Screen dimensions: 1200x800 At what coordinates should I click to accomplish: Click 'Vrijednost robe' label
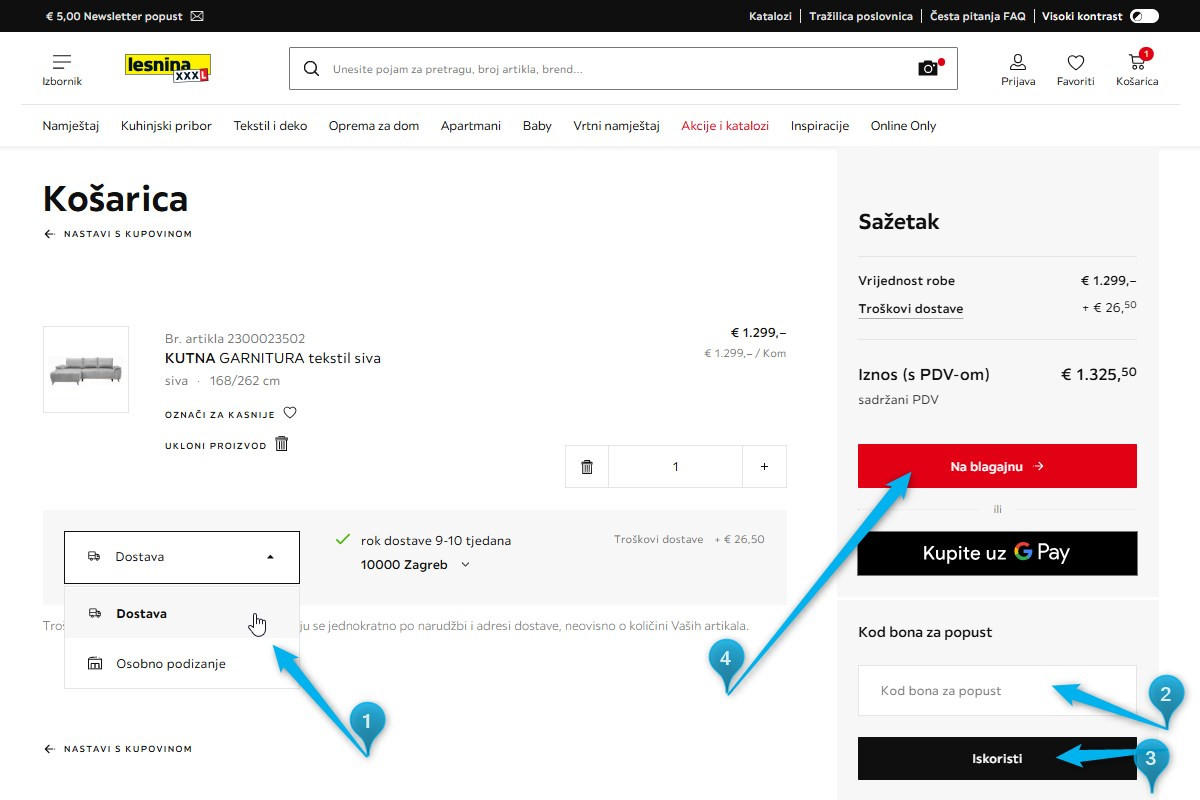[x=906, y=281]
